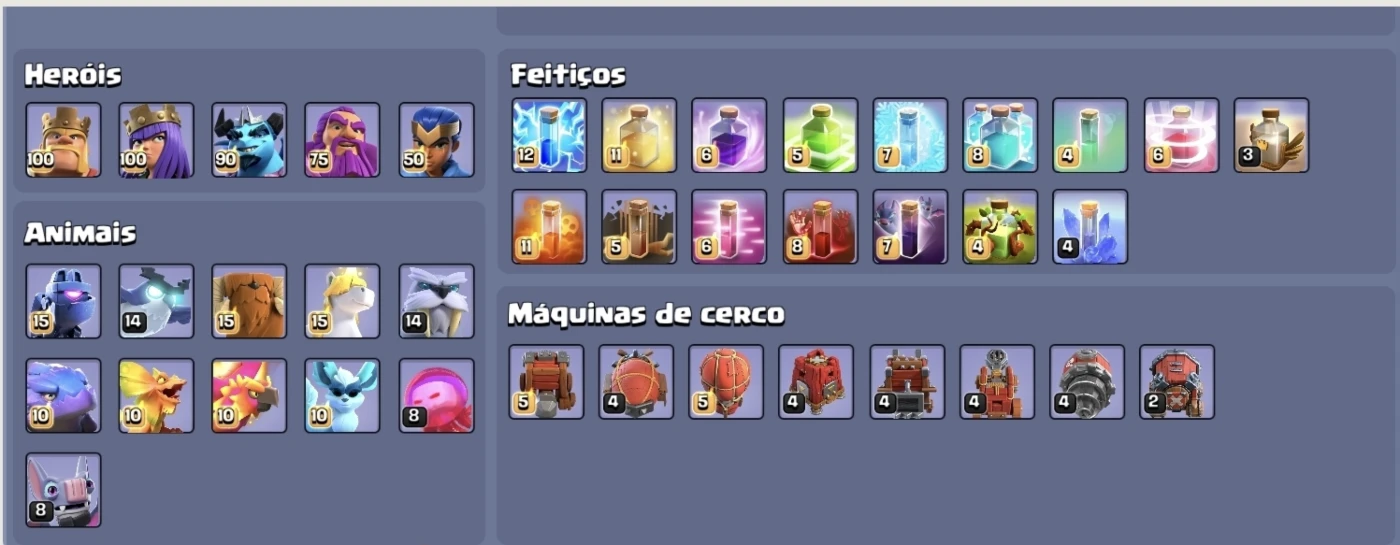The image size is (1400, 545).
Task: Select the Freeze spell level 7 icon
Action: [x=910, y=135]
